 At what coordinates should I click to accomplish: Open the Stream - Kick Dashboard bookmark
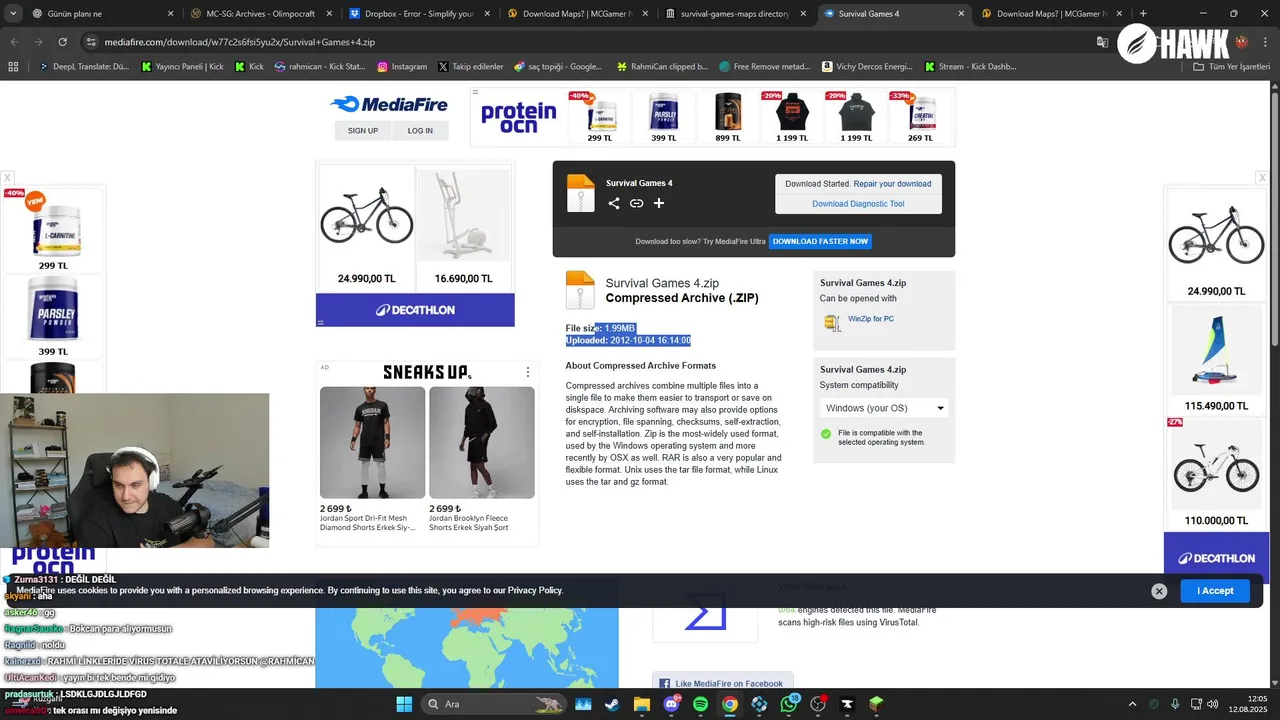click(x=970, y=67)
